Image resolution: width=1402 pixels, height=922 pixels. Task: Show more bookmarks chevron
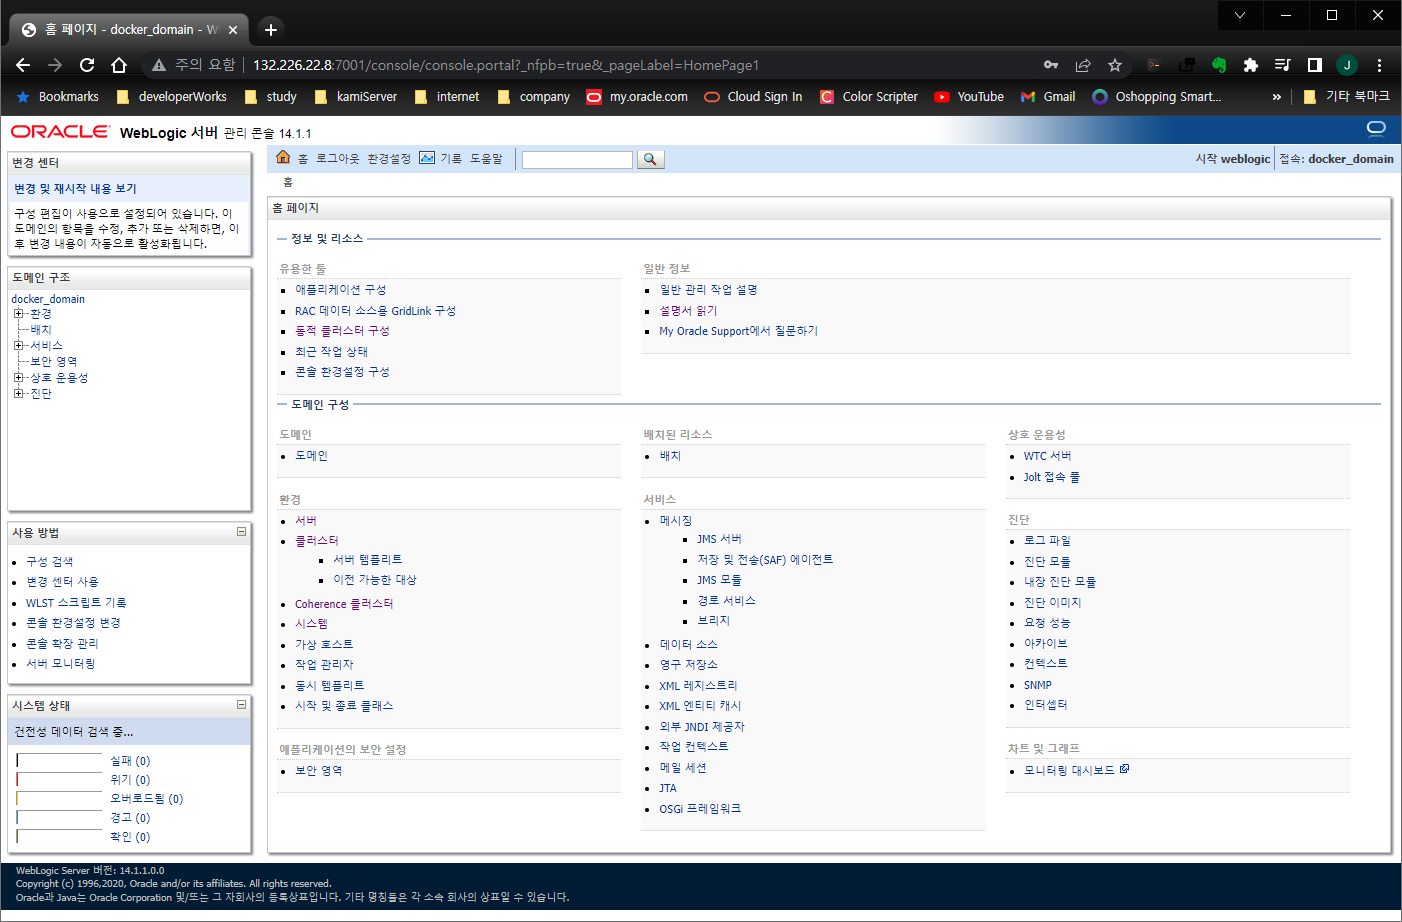pos(1276,97)
